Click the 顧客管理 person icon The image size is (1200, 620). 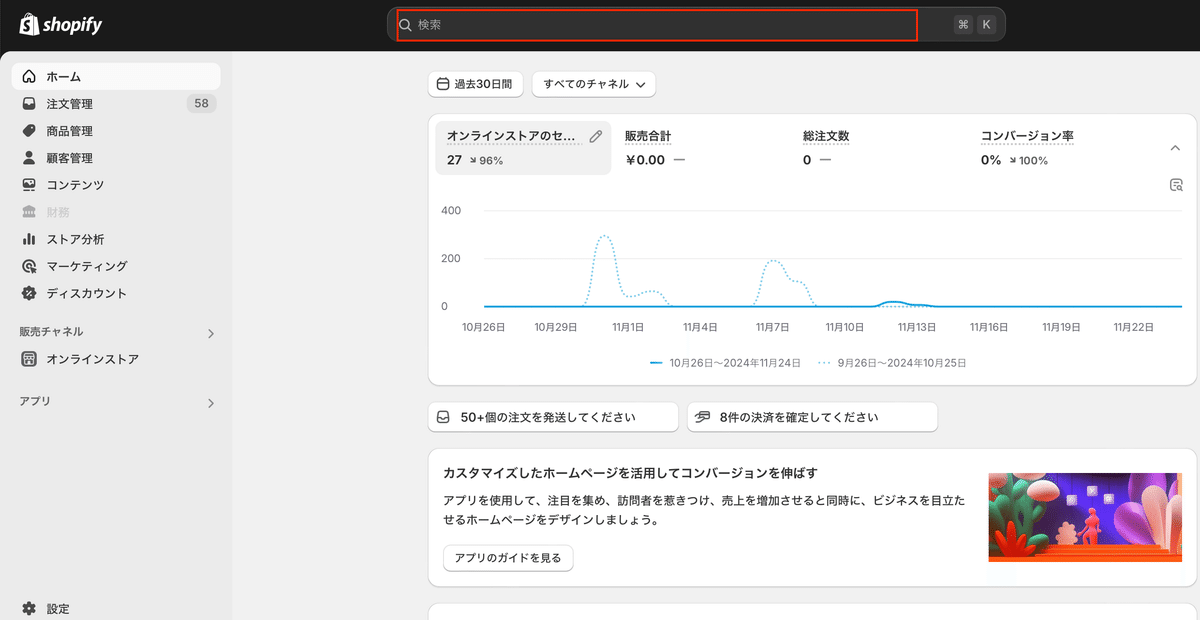click(x=29, y=157)
